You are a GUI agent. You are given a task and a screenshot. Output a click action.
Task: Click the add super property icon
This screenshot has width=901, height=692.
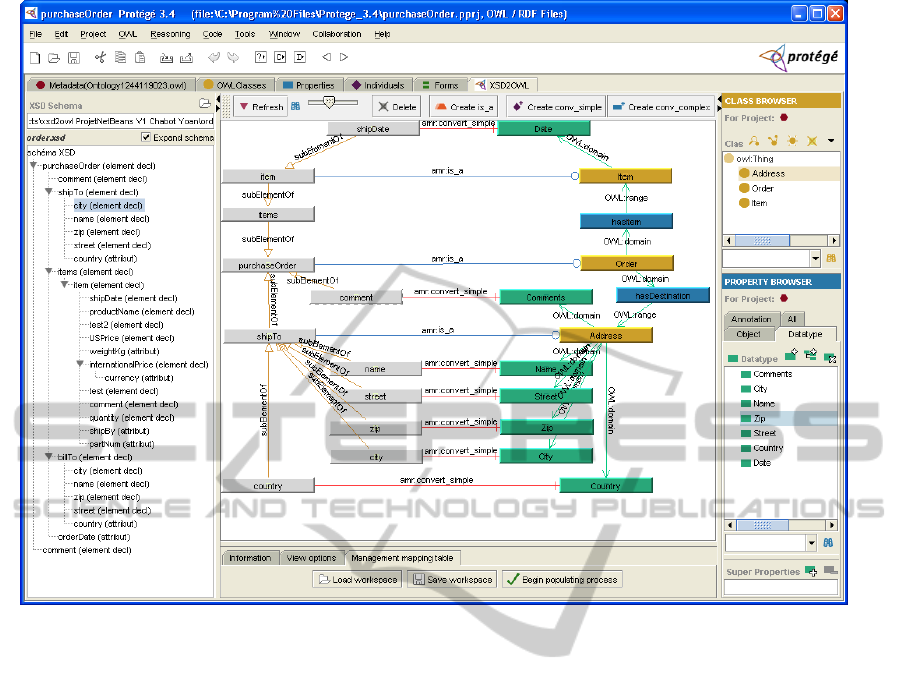(811, 571)
